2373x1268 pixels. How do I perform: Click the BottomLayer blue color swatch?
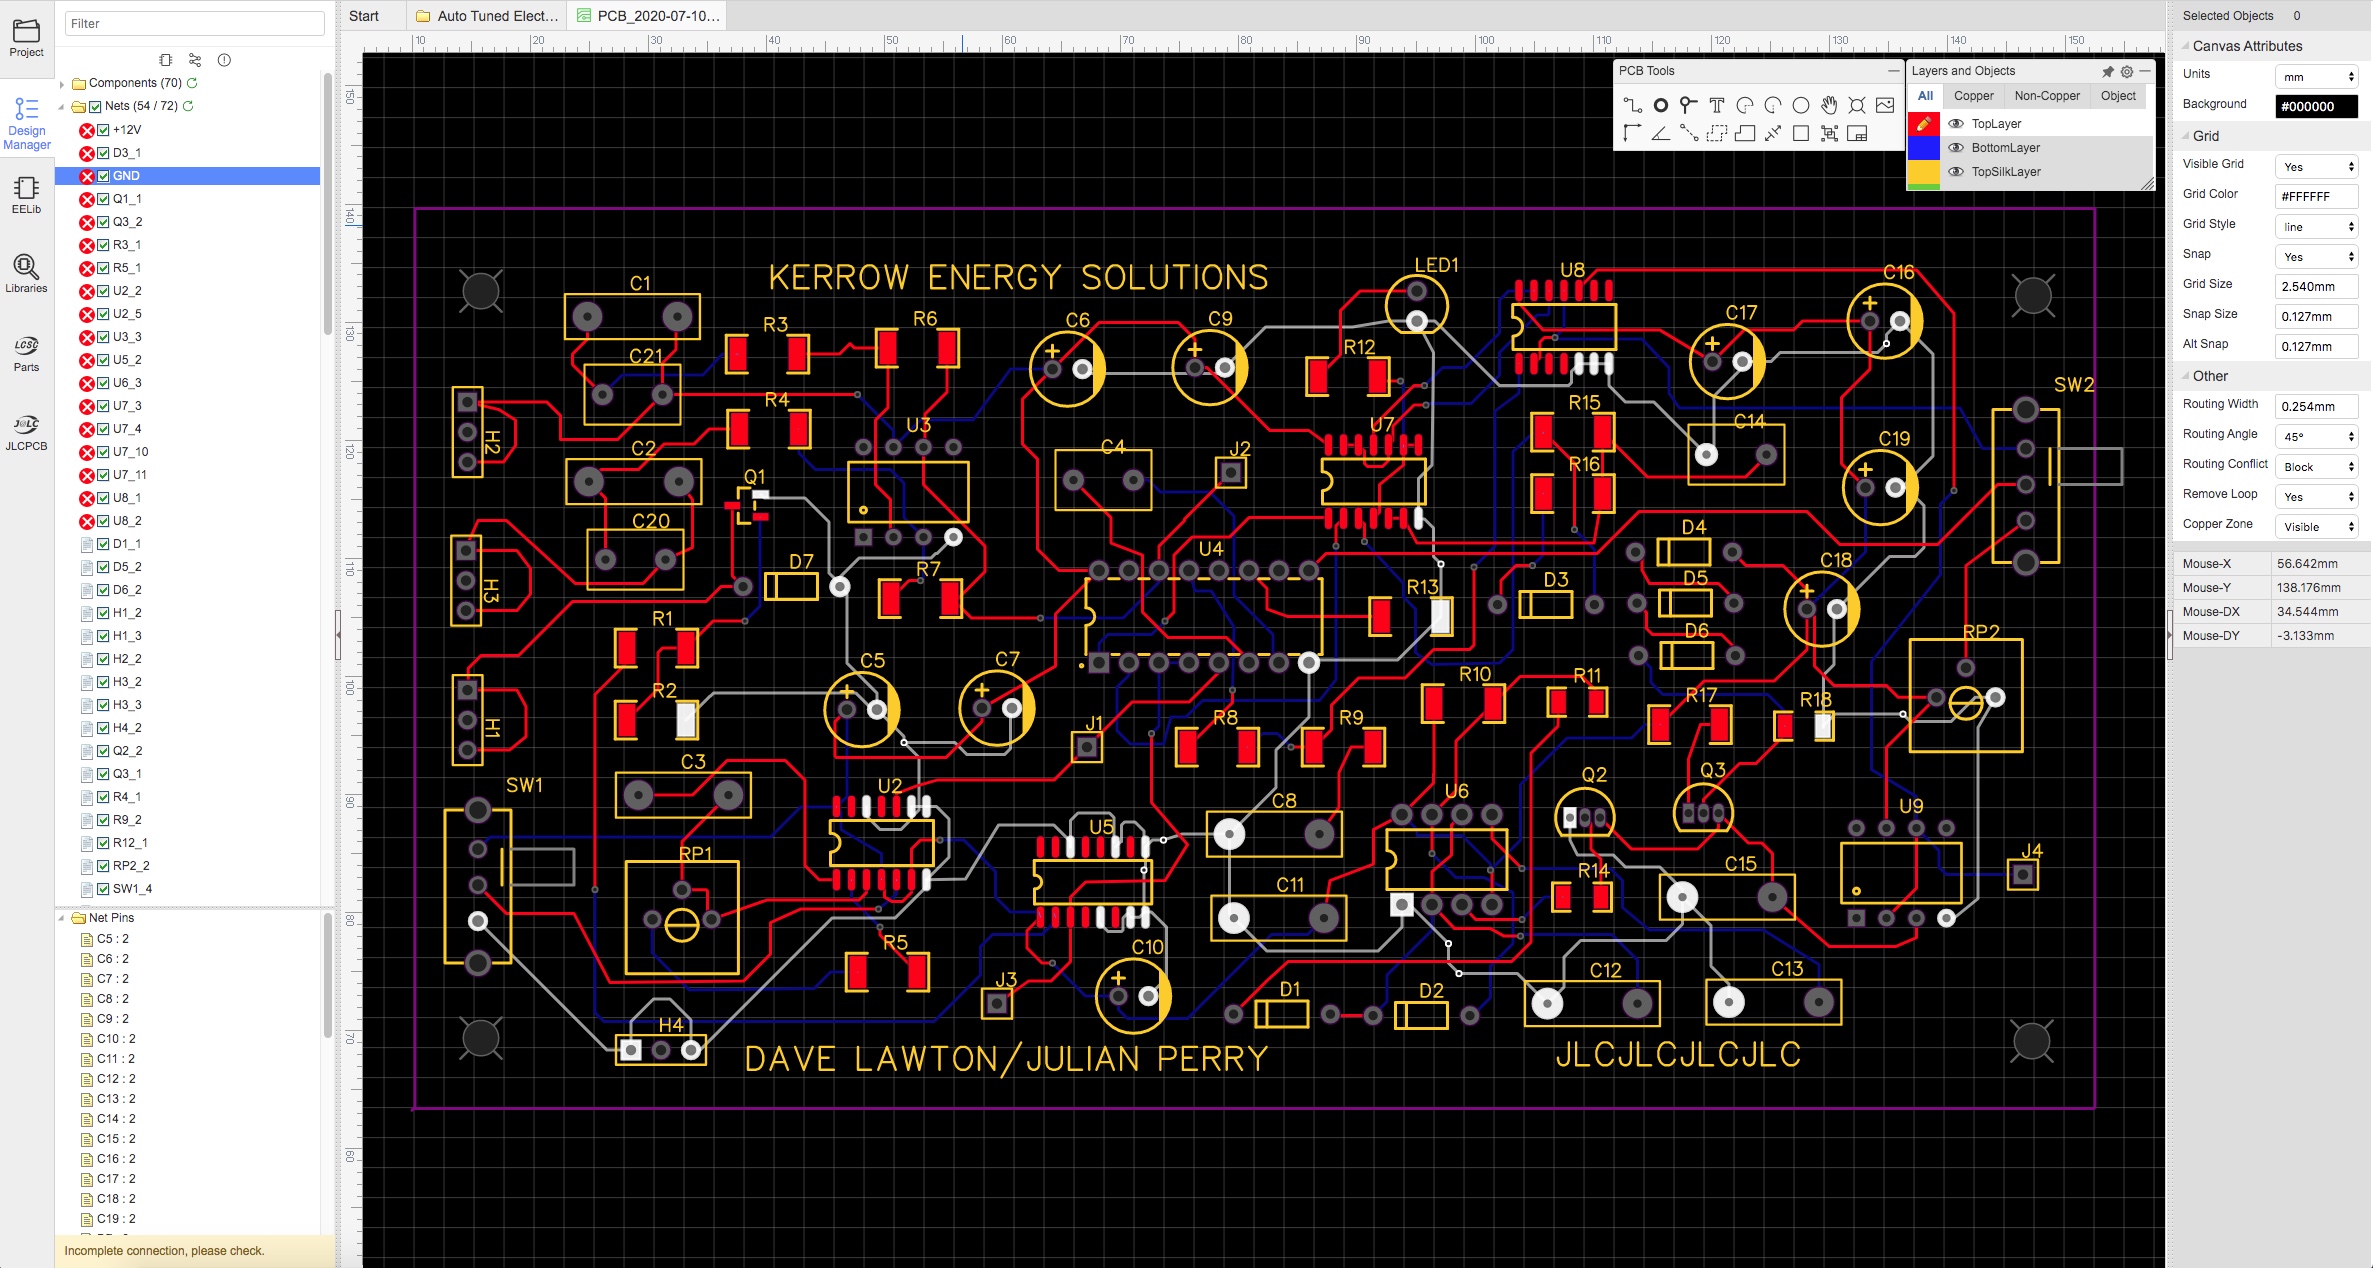(1924, 148)
